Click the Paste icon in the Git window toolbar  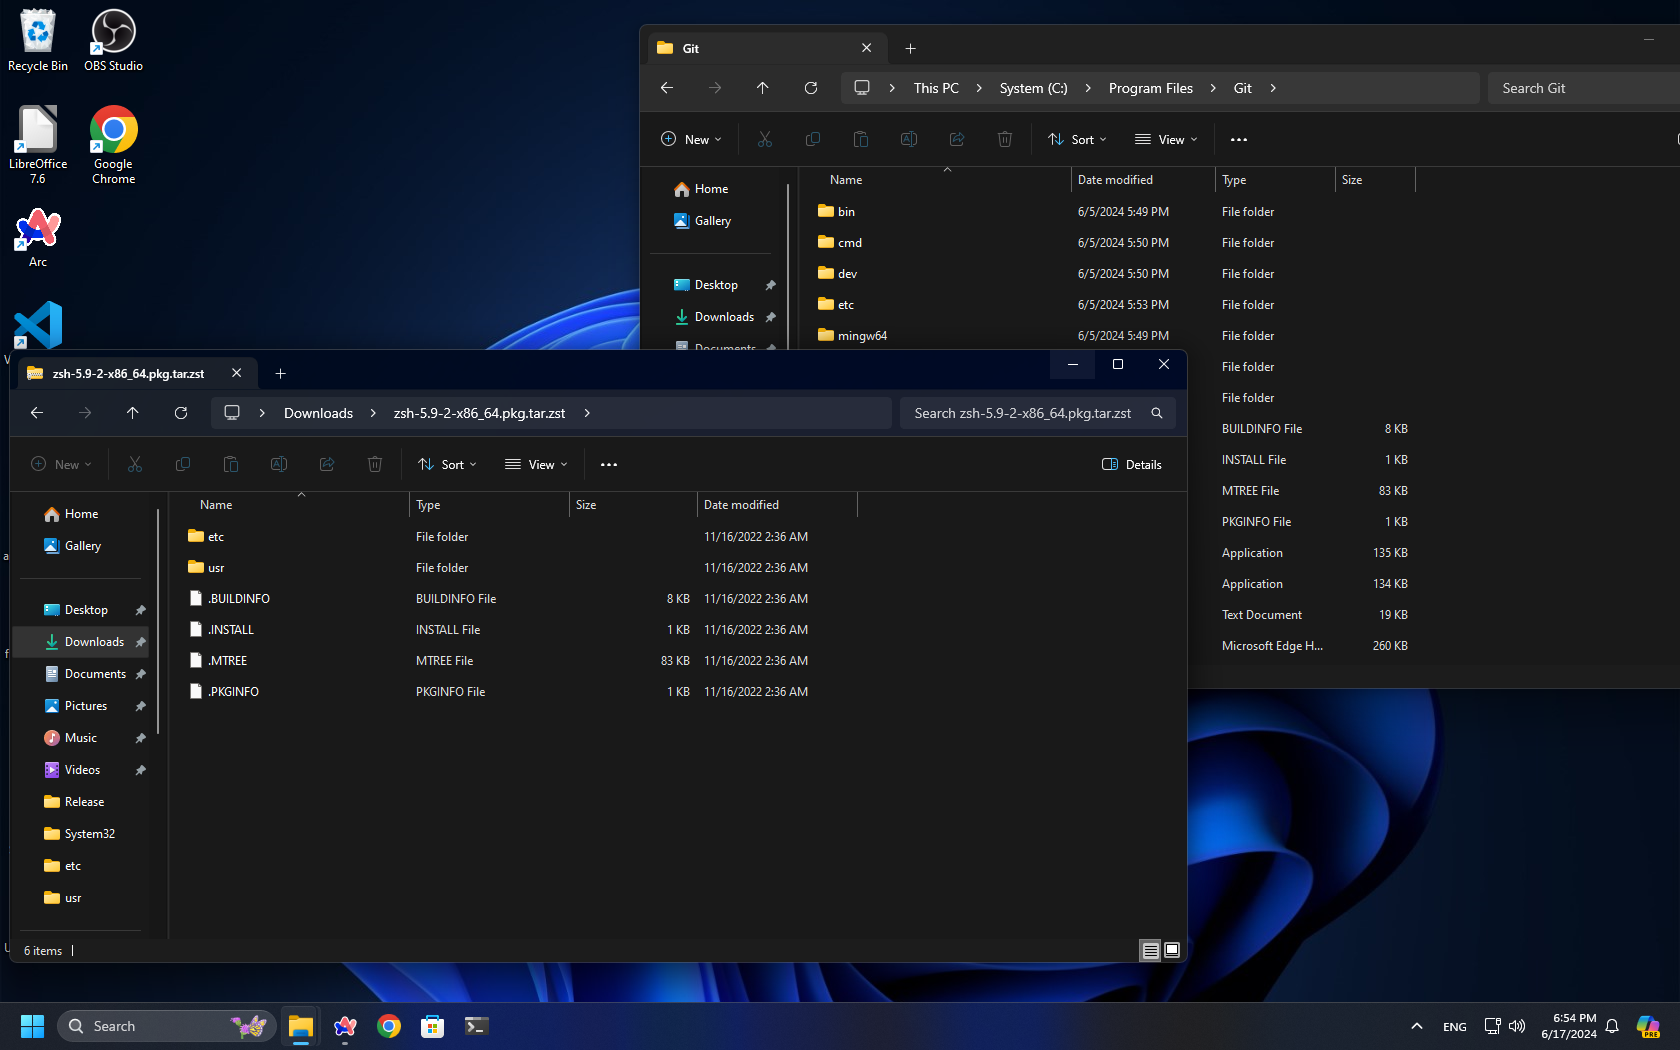pyautogui.click(x=861, y=139)
